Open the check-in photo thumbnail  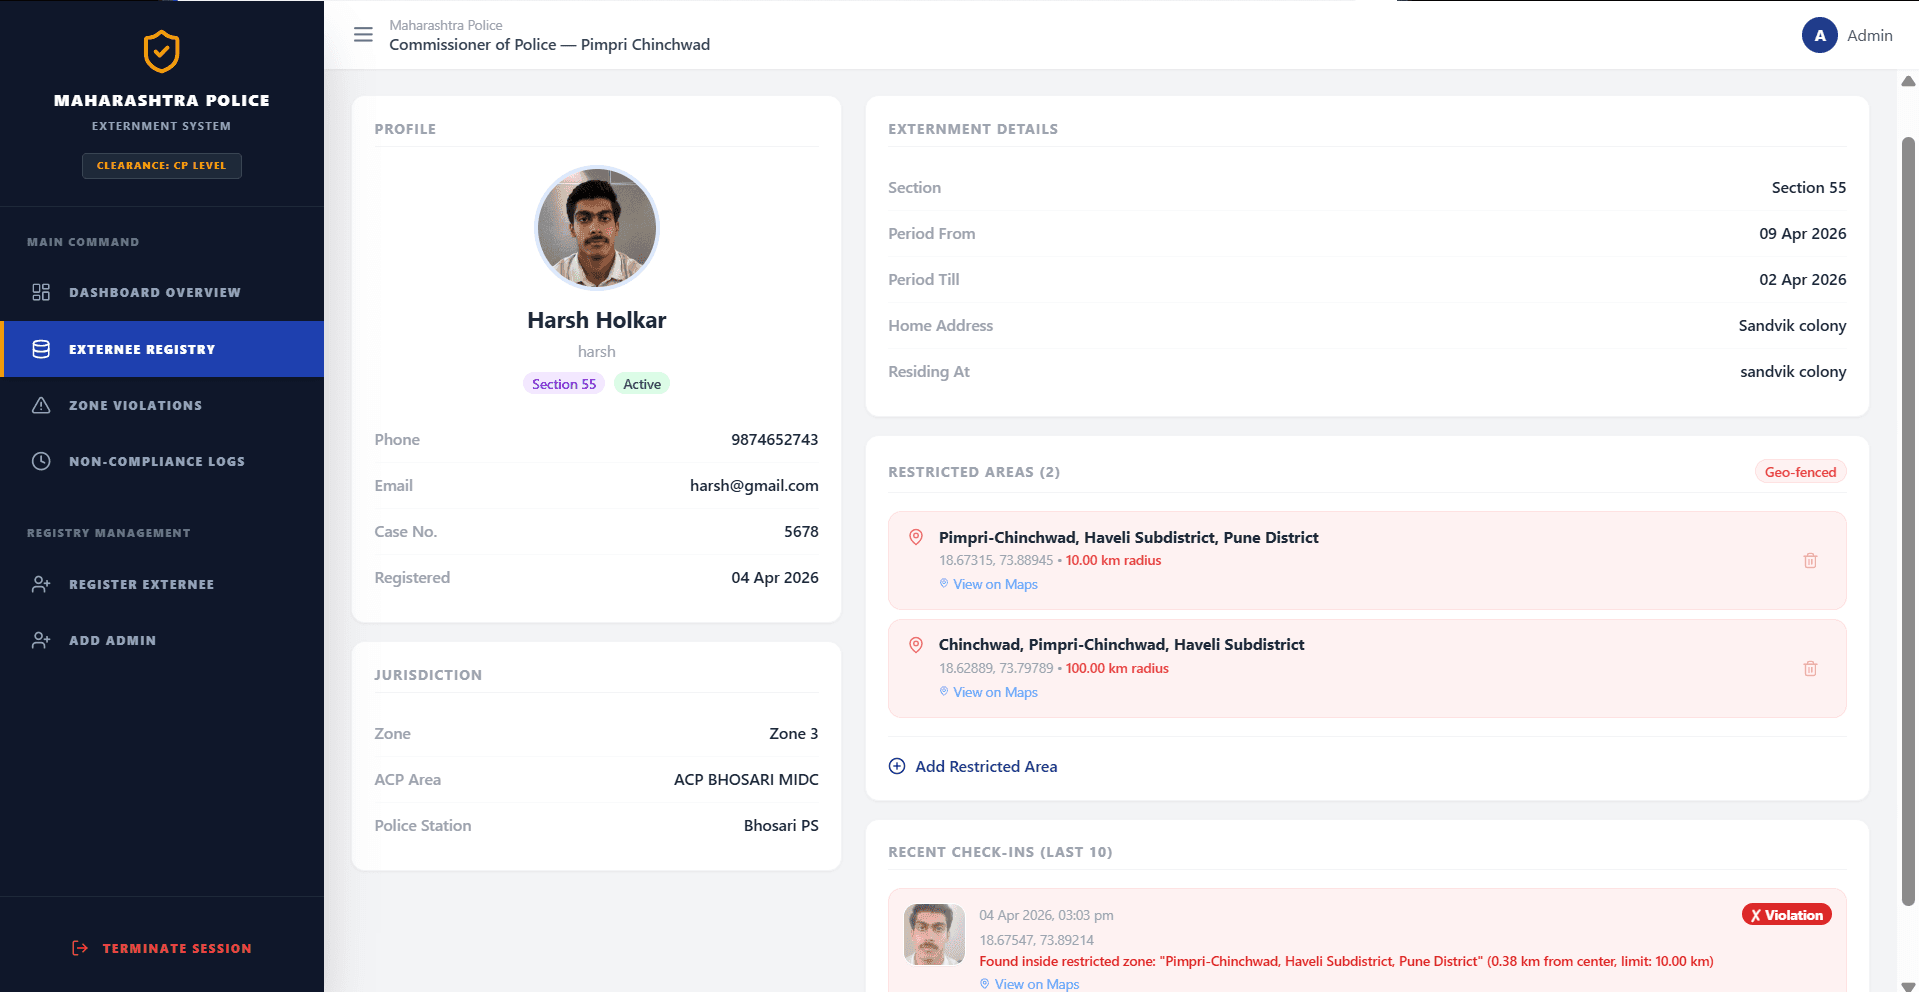click(x=934, y=935)
